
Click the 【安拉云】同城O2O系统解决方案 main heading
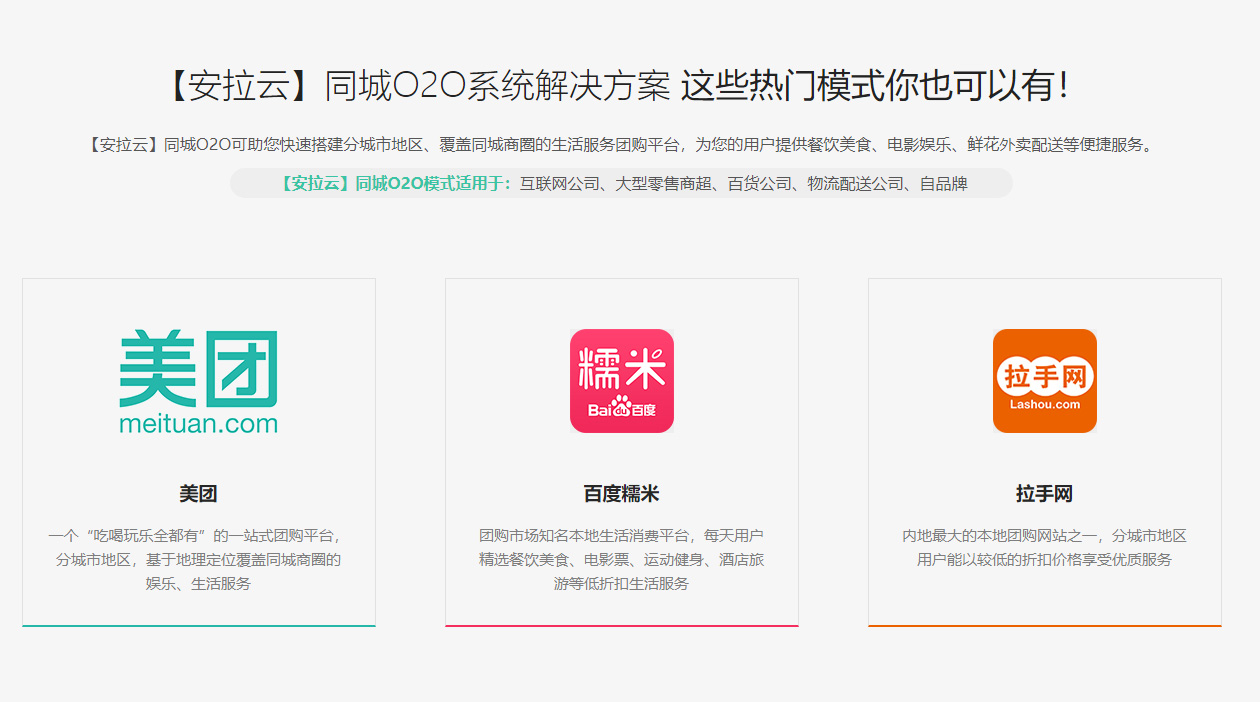pyautogui.click(x=622, y=86)
